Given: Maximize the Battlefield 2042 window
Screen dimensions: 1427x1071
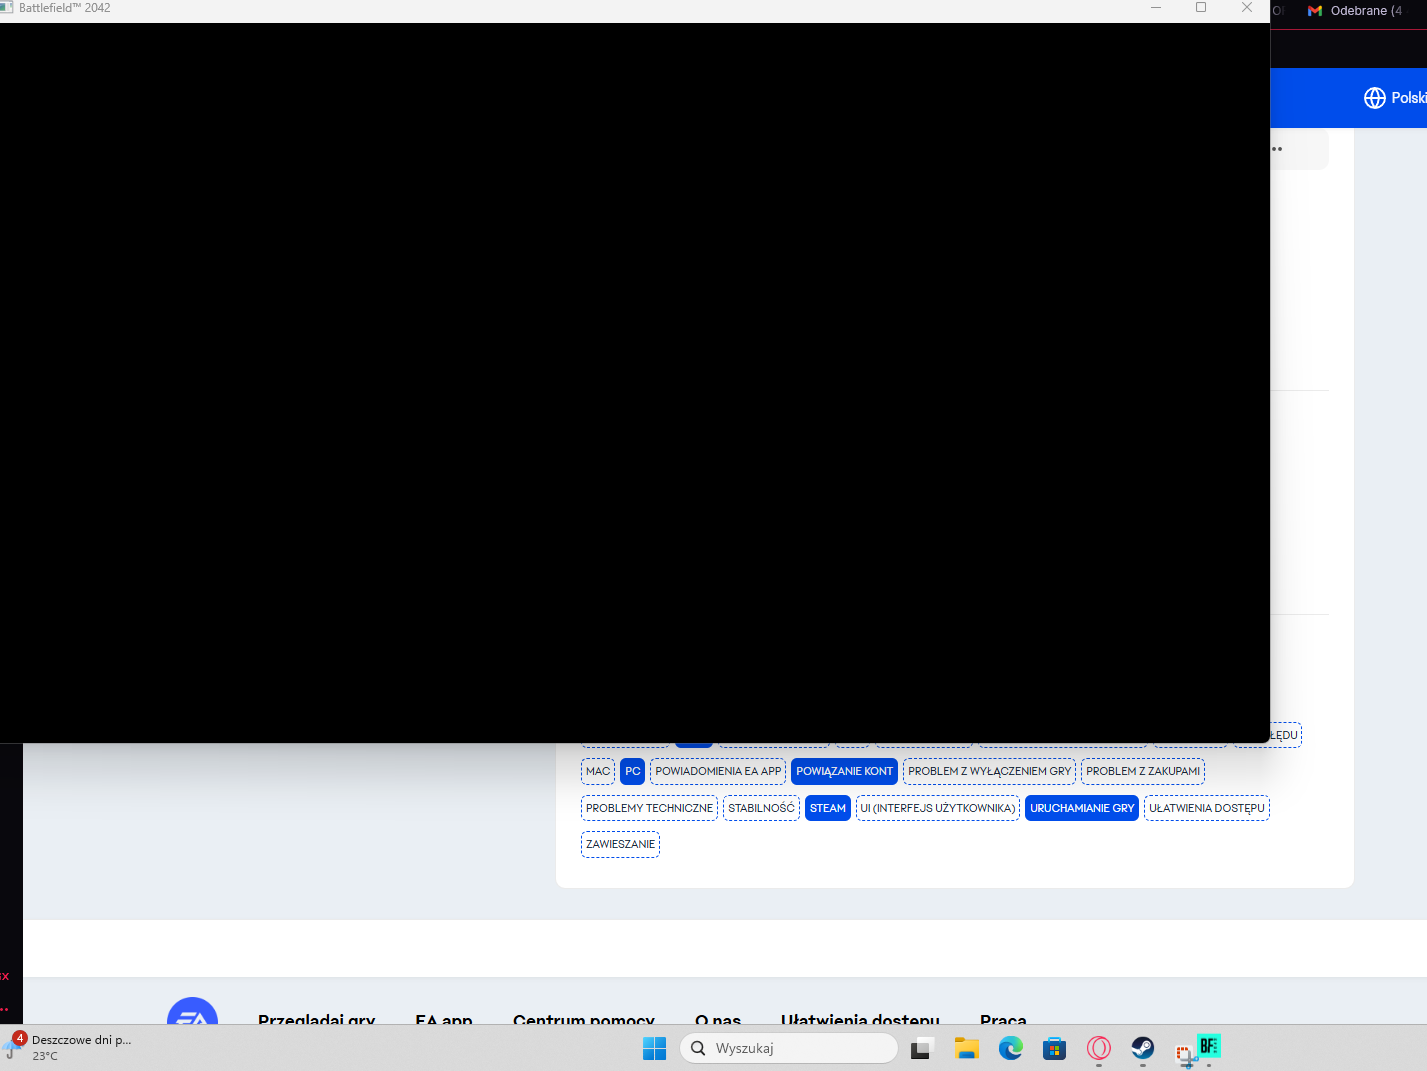Looking at the screenshot, I should click(x=1201, y=8).
